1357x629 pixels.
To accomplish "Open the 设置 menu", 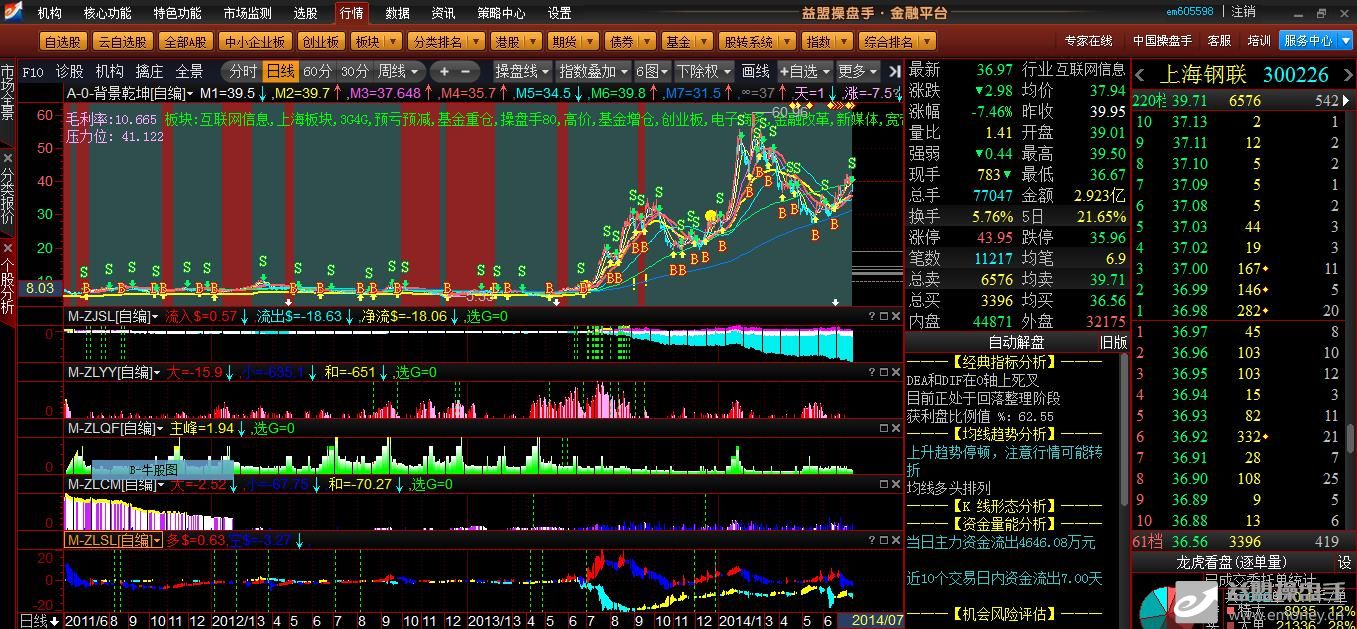I will [560, 13].
